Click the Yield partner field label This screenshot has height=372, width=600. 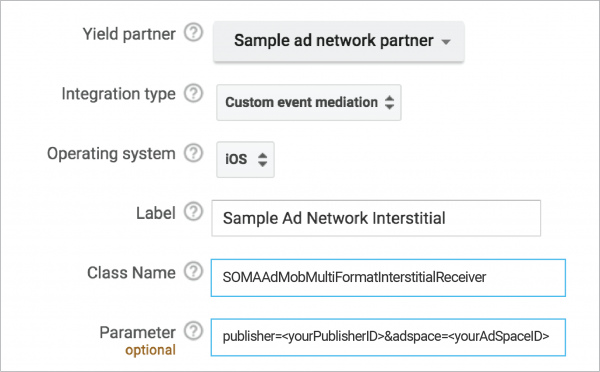point(129,34)
